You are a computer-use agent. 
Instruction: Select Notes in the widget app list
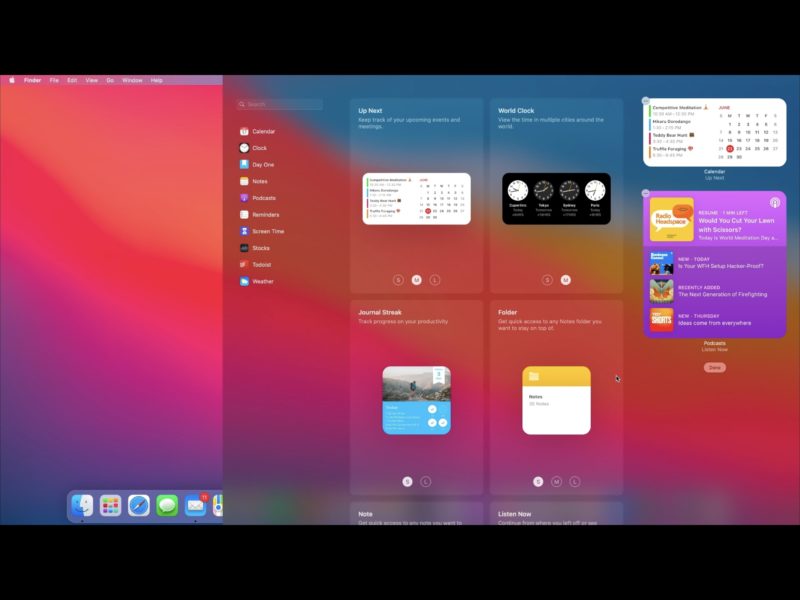pos(254,181)
